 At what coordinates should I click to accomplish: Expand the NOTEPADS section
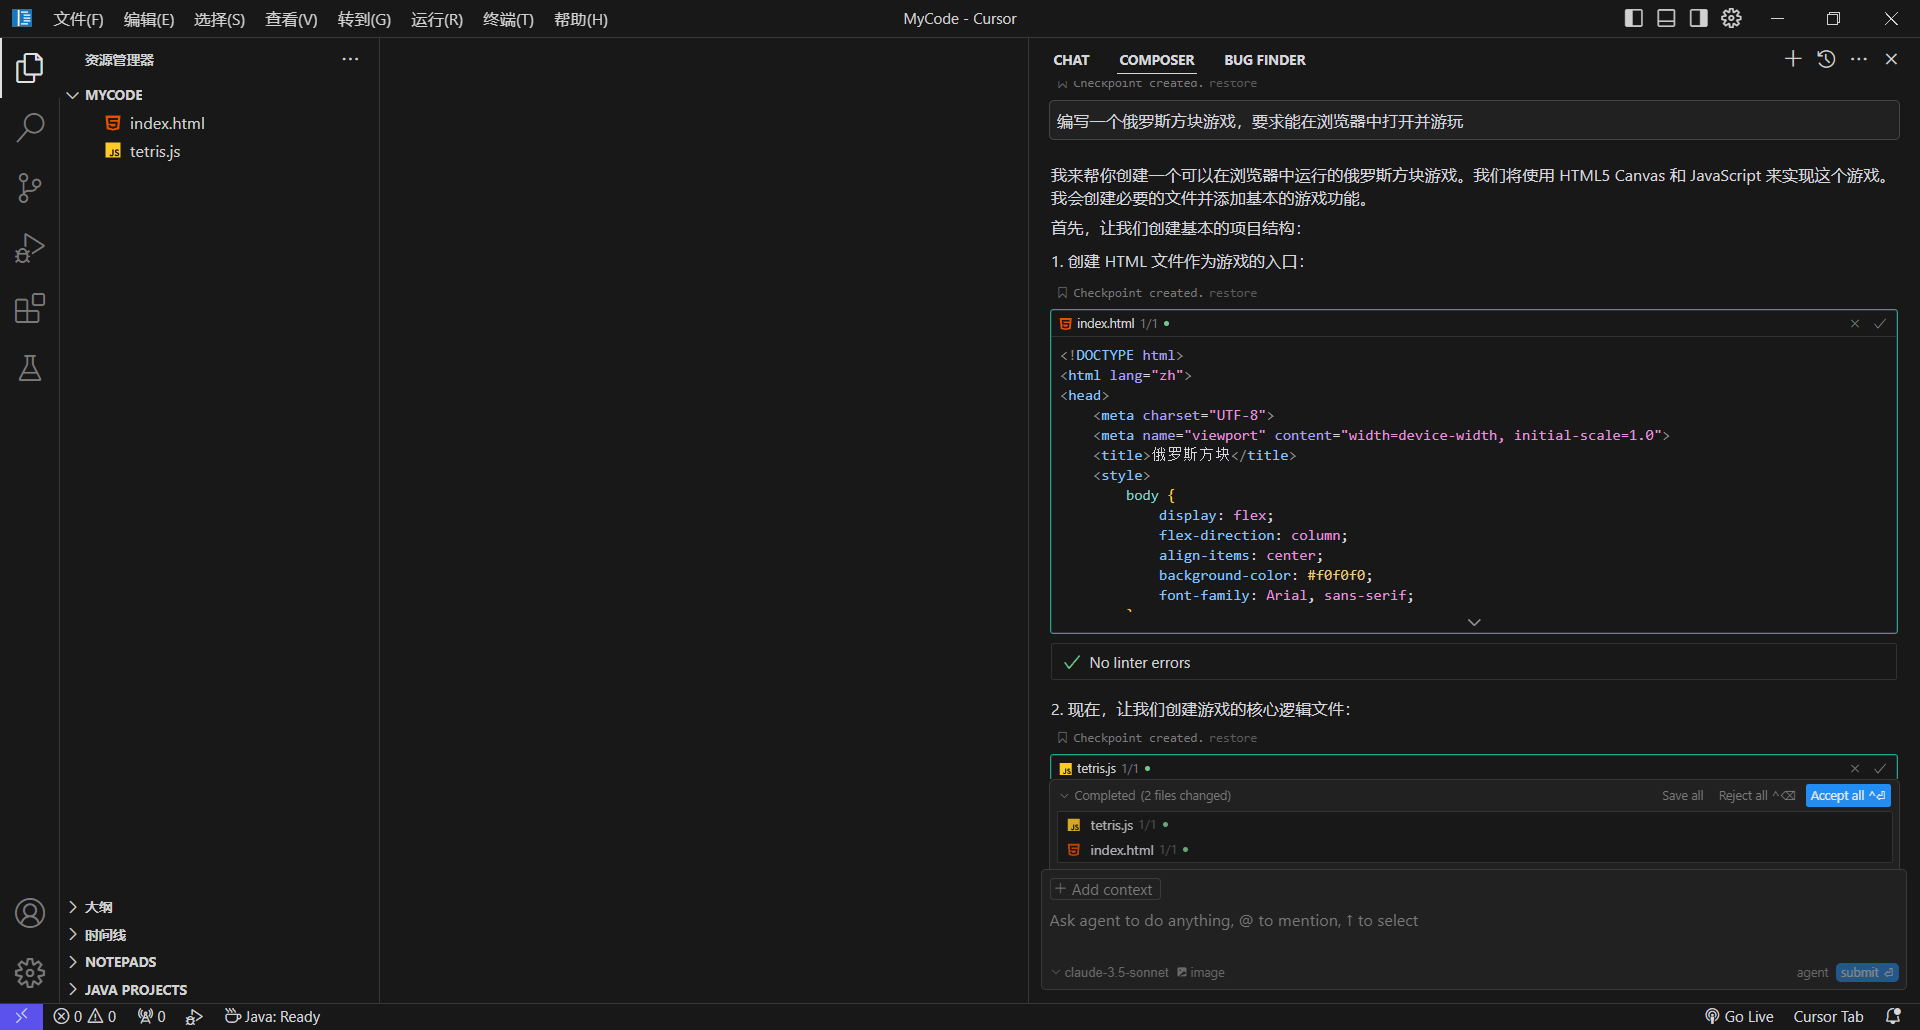[x=120, y=962]
